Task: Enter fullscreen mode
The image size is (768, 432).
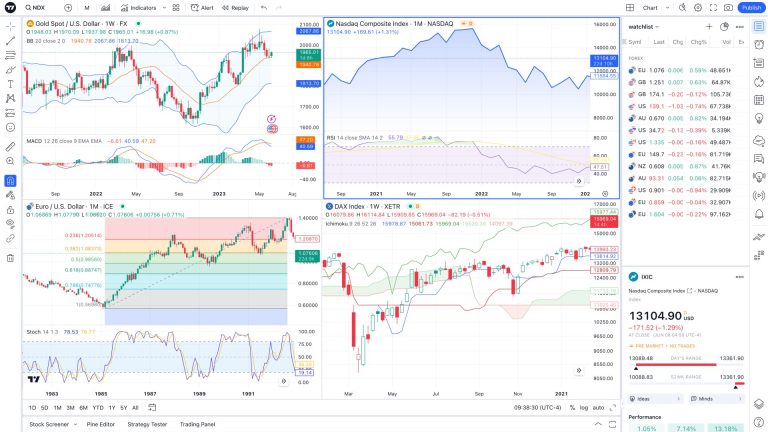Action: [x=713, y=8]
